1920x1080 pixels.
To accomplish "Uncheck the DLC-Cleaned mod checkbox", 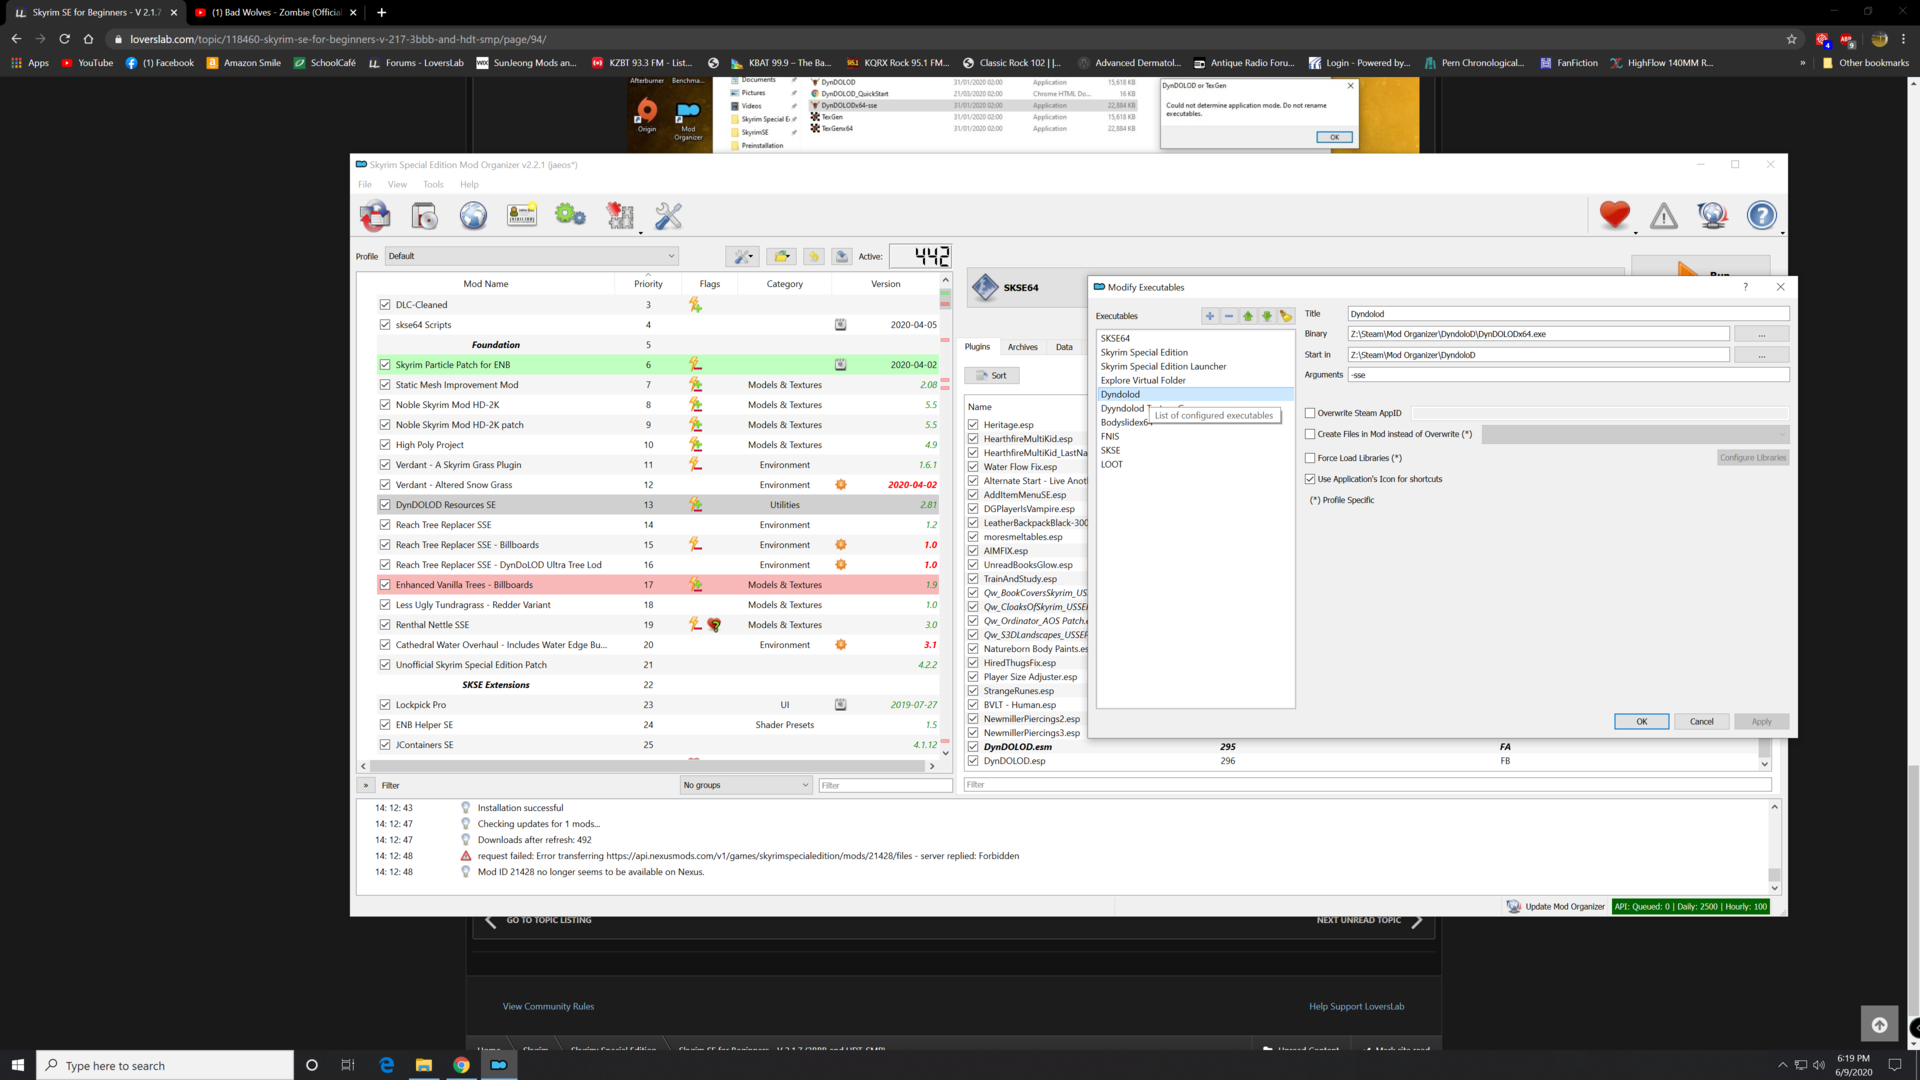I will (385, 305).
